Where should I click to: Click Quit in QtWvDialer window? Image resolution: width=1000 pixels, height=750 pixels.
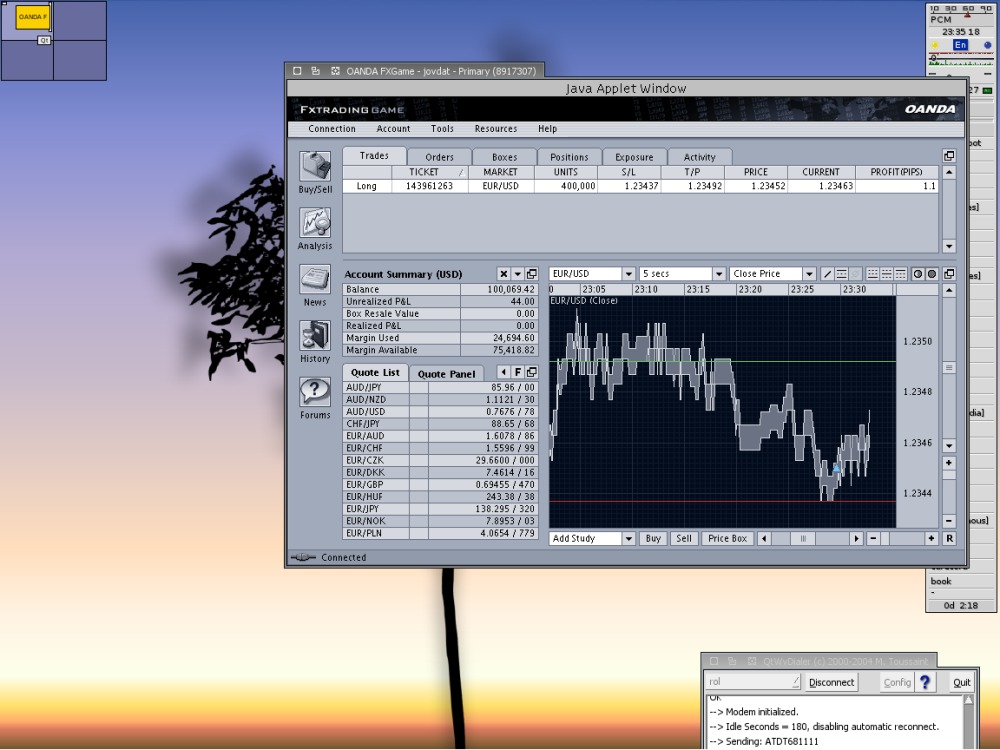[x=961, y=682]
